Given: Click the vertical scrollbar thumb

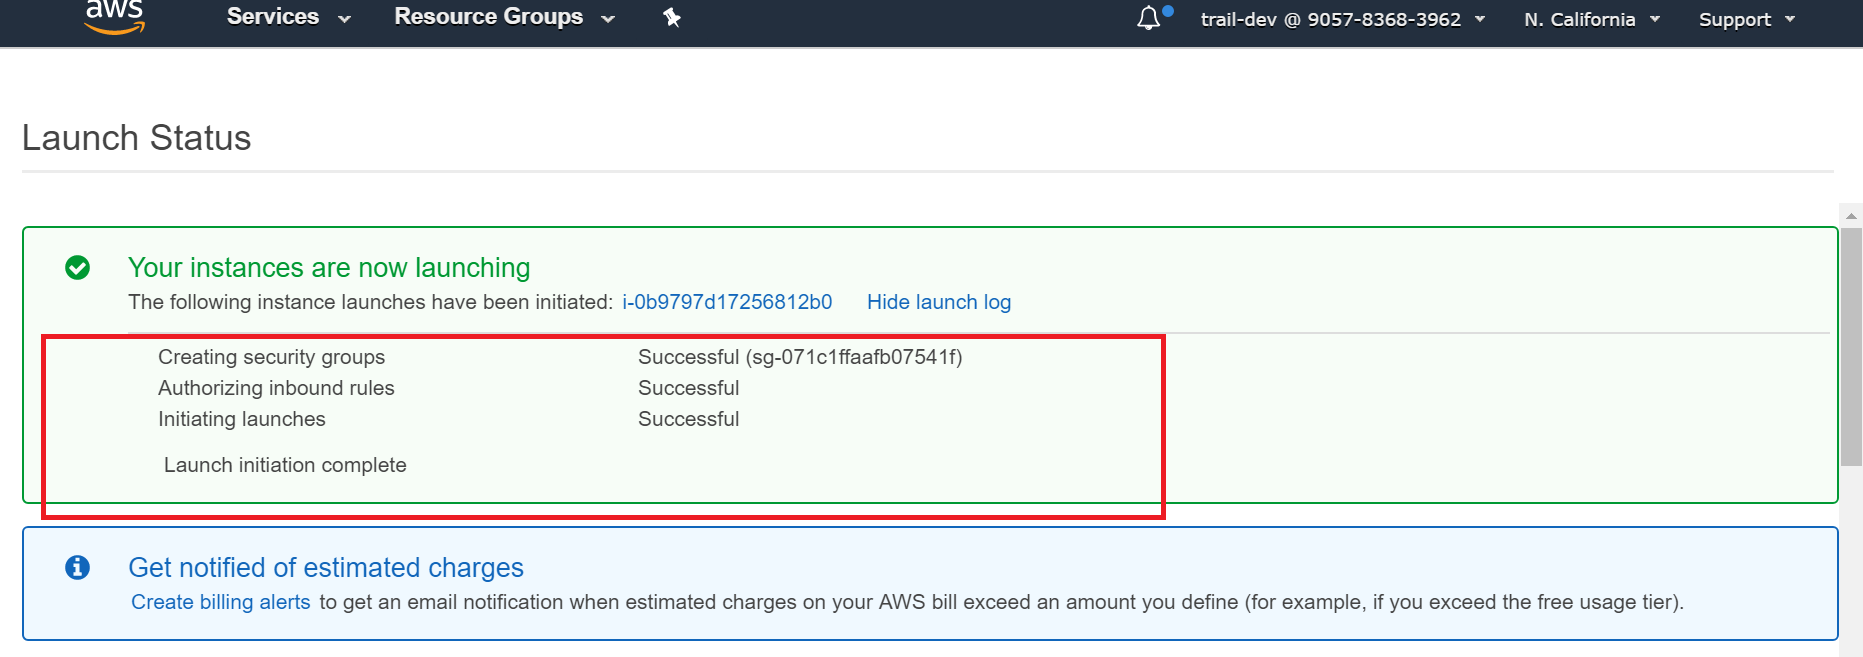Looking at the screenshot, I should [x=1851, y=345].
